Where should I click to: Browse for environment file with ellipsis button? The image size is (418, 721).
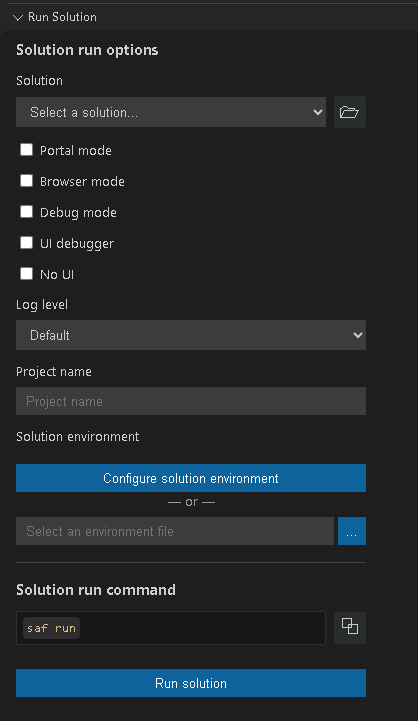(352, 531)
